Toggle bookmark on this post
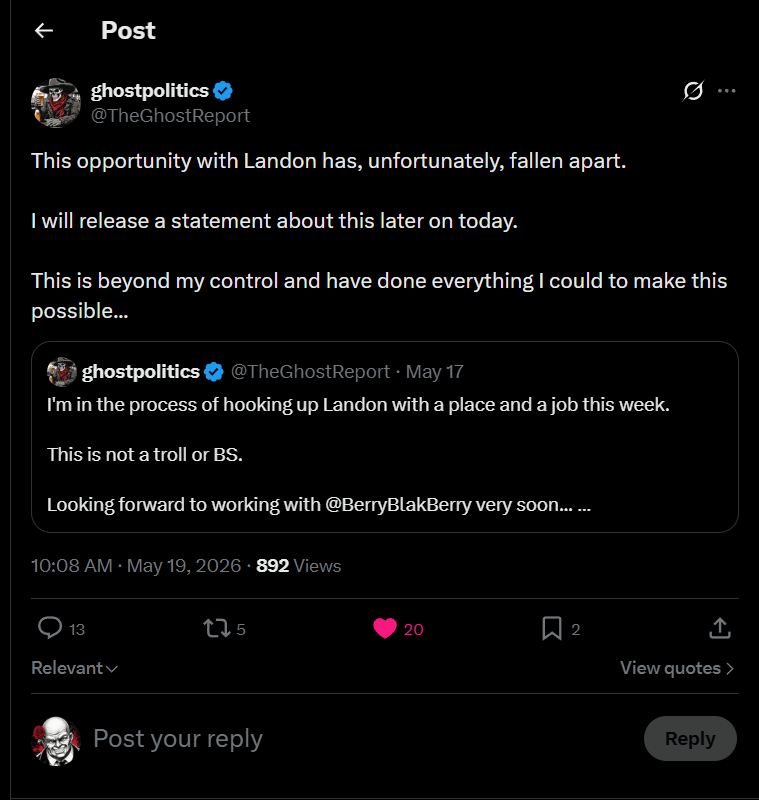759x800 pixels. [x=552, y=629]
